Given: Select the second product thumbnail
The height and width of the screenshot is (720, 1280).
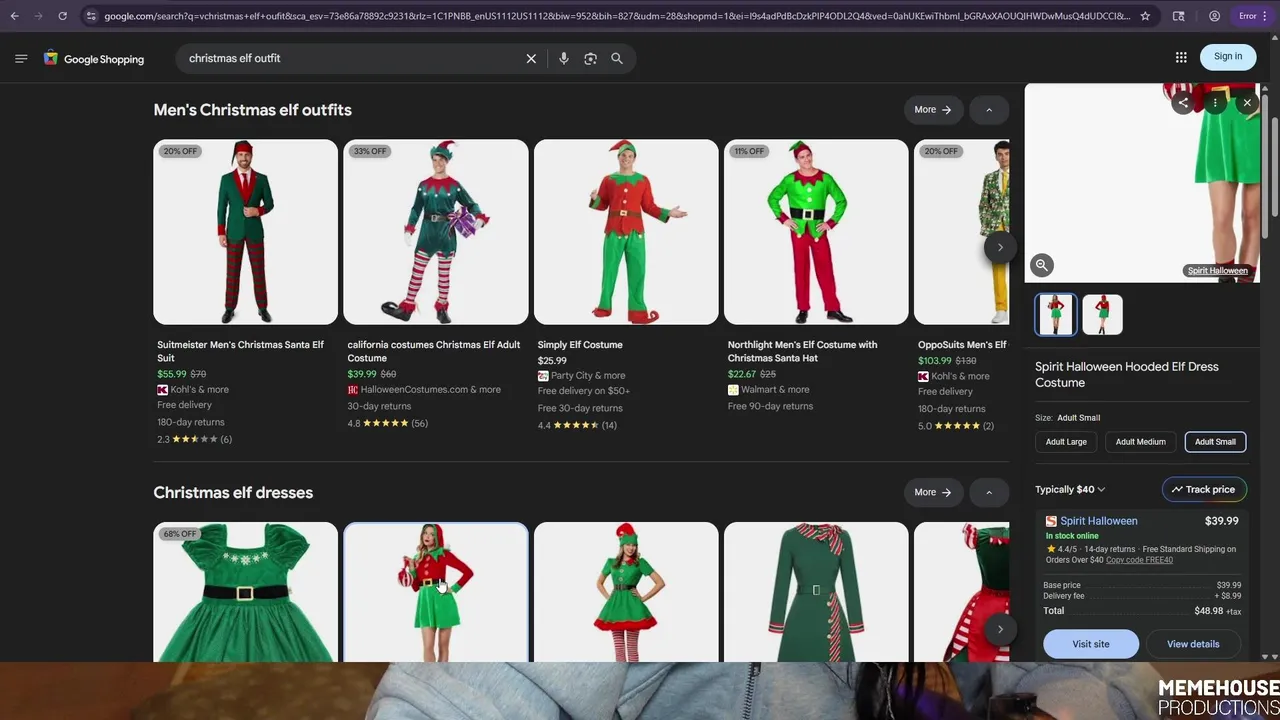Looking at the screenshot, I should (1102, 314).
